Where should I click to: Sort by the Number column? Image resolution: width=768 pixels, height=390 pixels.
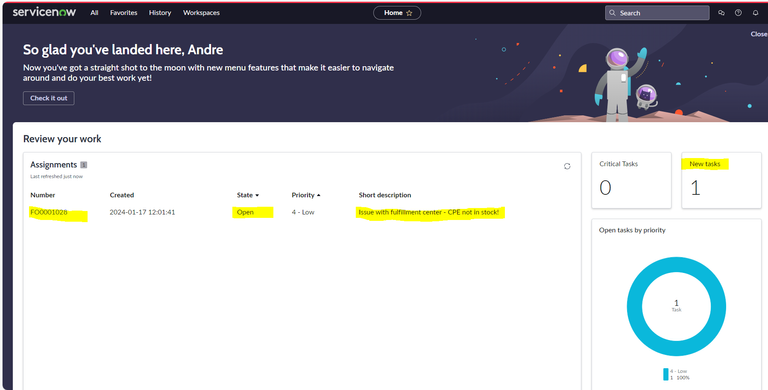[43, 195]
